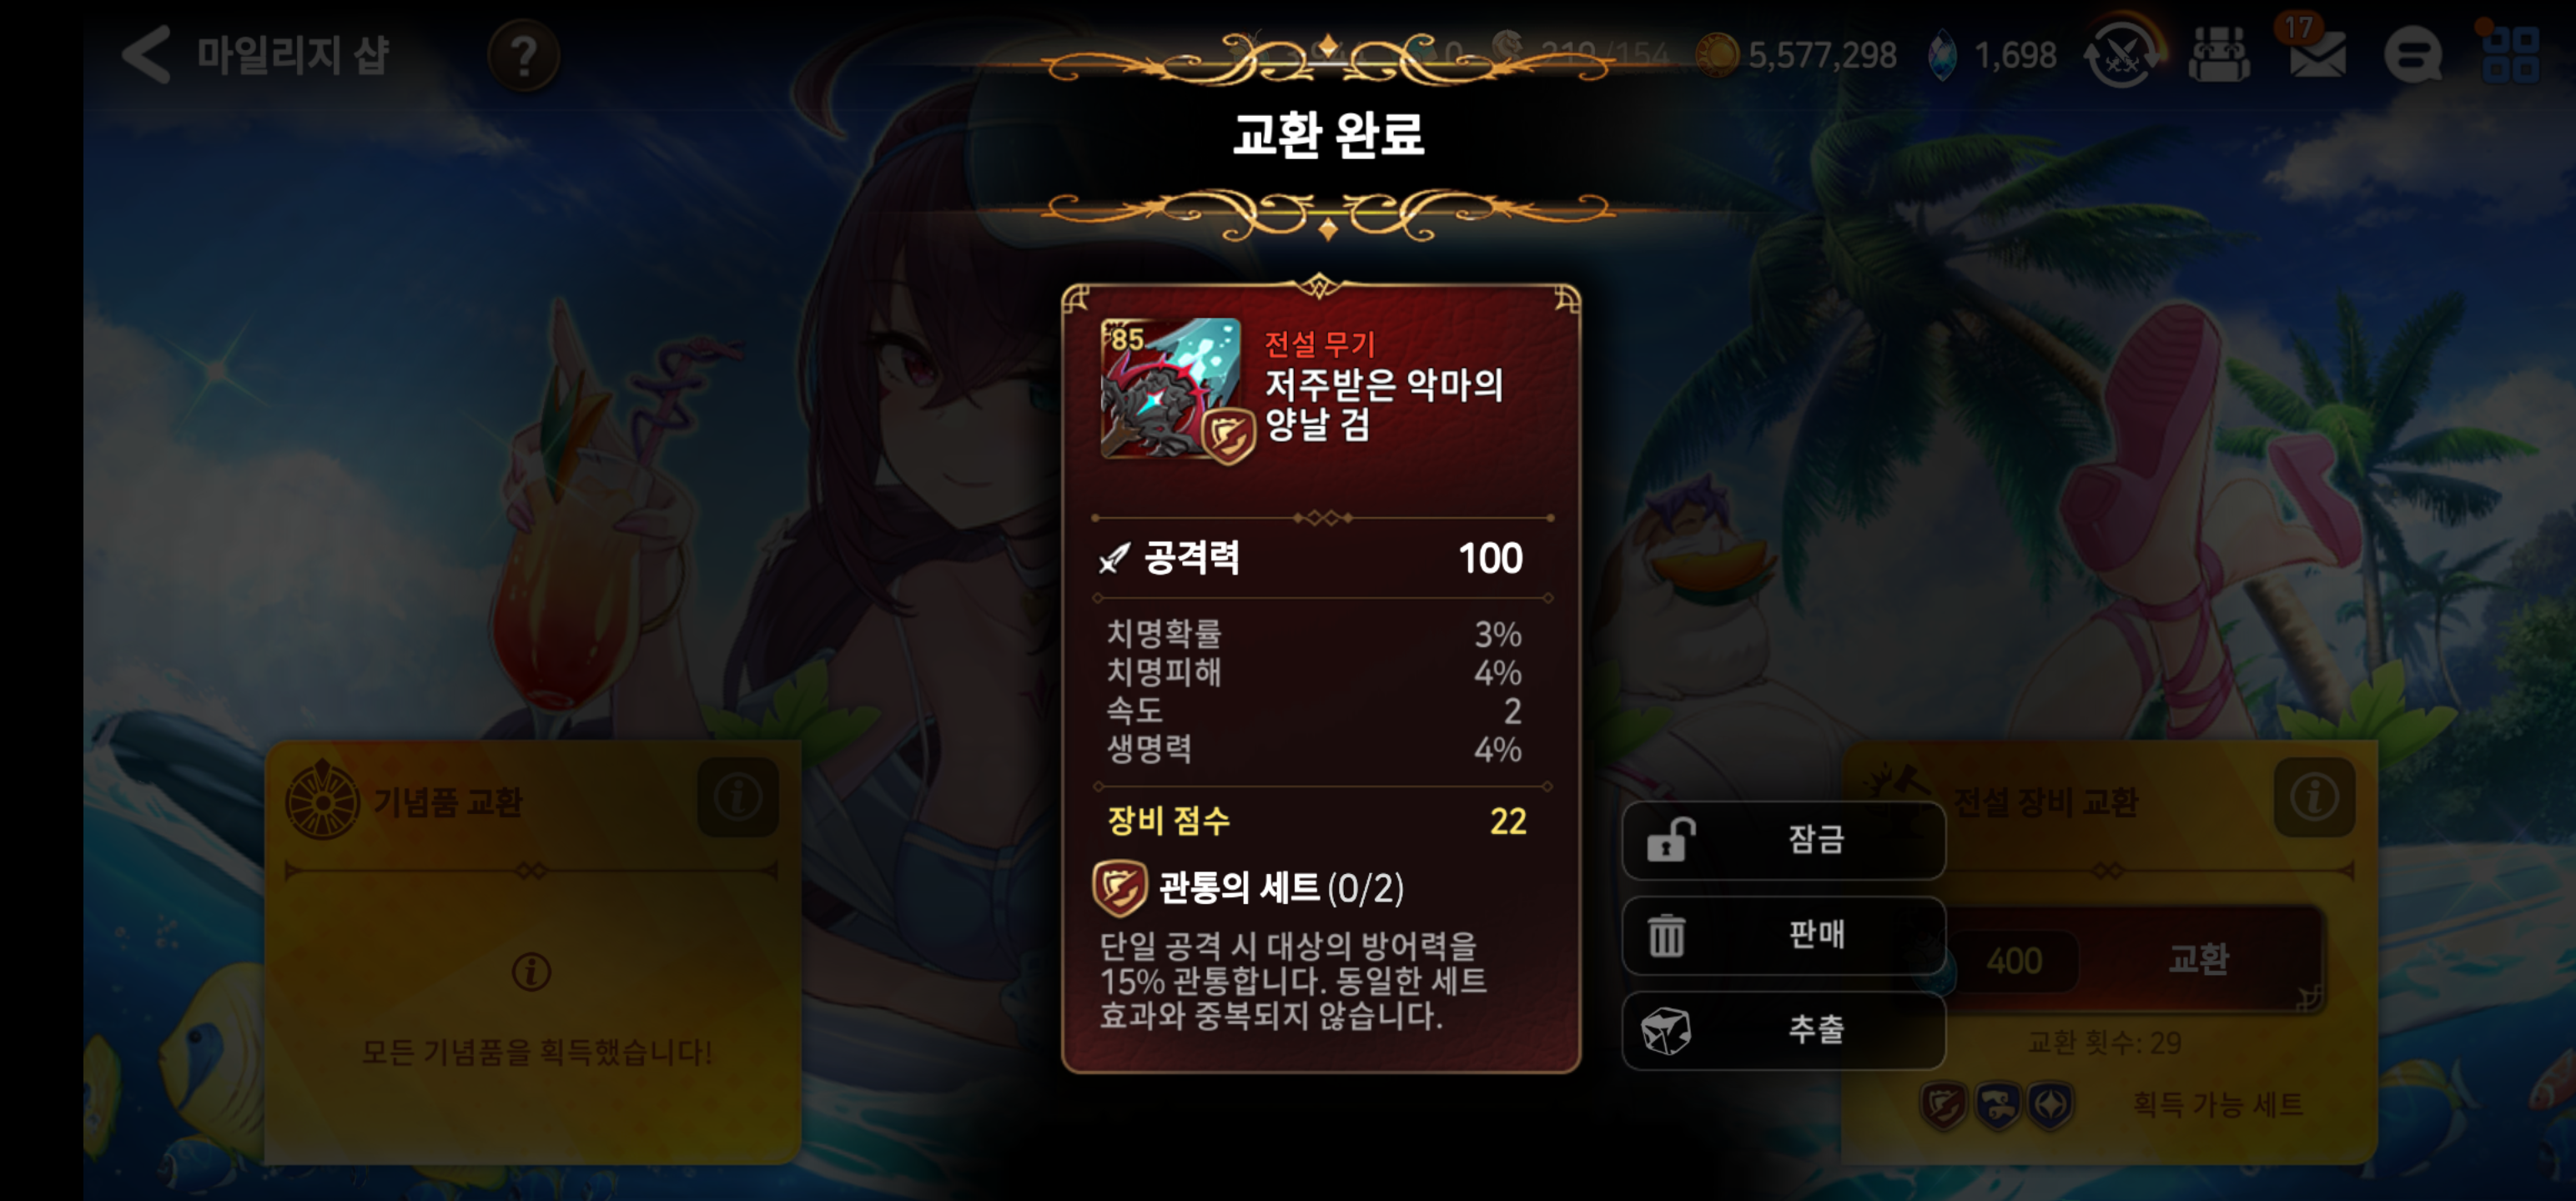Viewport: 2576px width, 1201px height.
Task: Tap the 관통의 세트 set icon
Action: click(x=1119, y=888)
